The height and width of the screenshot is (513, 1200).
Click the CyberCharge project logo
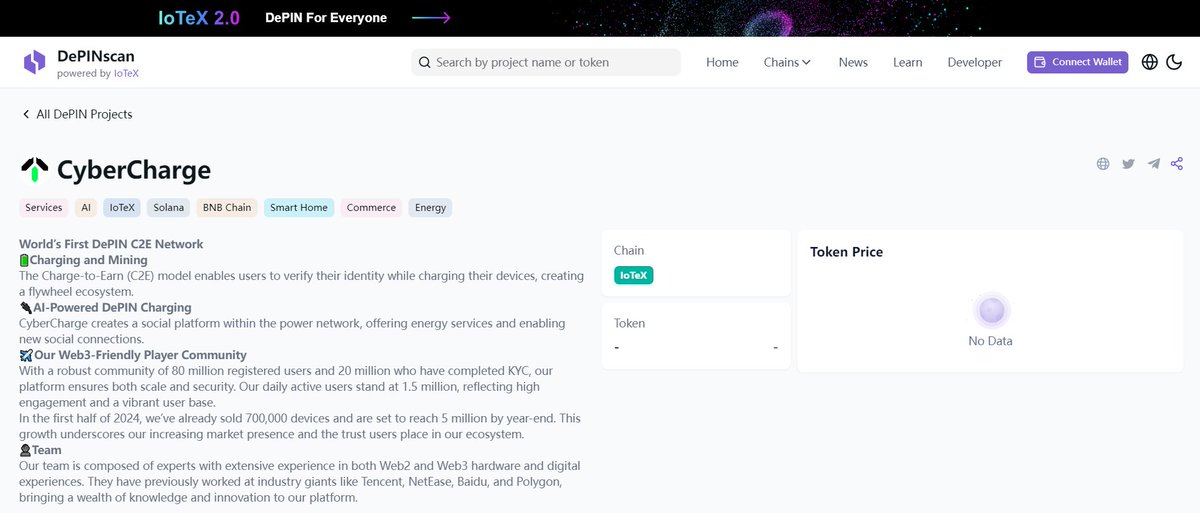pos(34,169)
